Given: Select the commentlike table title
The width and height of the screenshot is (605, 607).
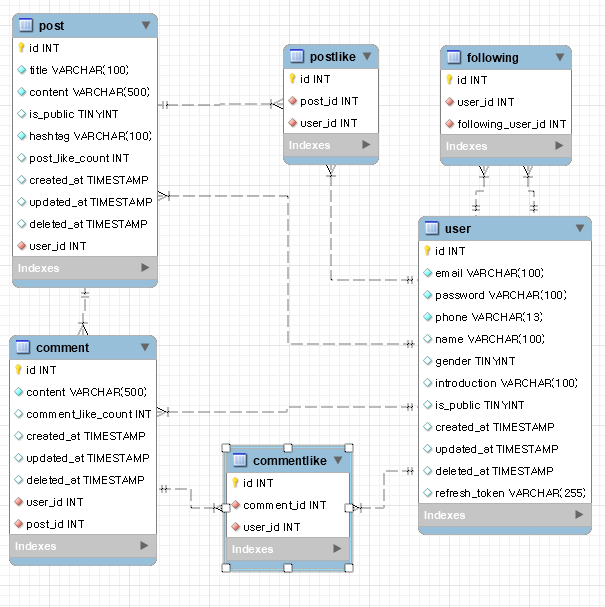Looking at the screenshot, I should (x=290, y=460).
